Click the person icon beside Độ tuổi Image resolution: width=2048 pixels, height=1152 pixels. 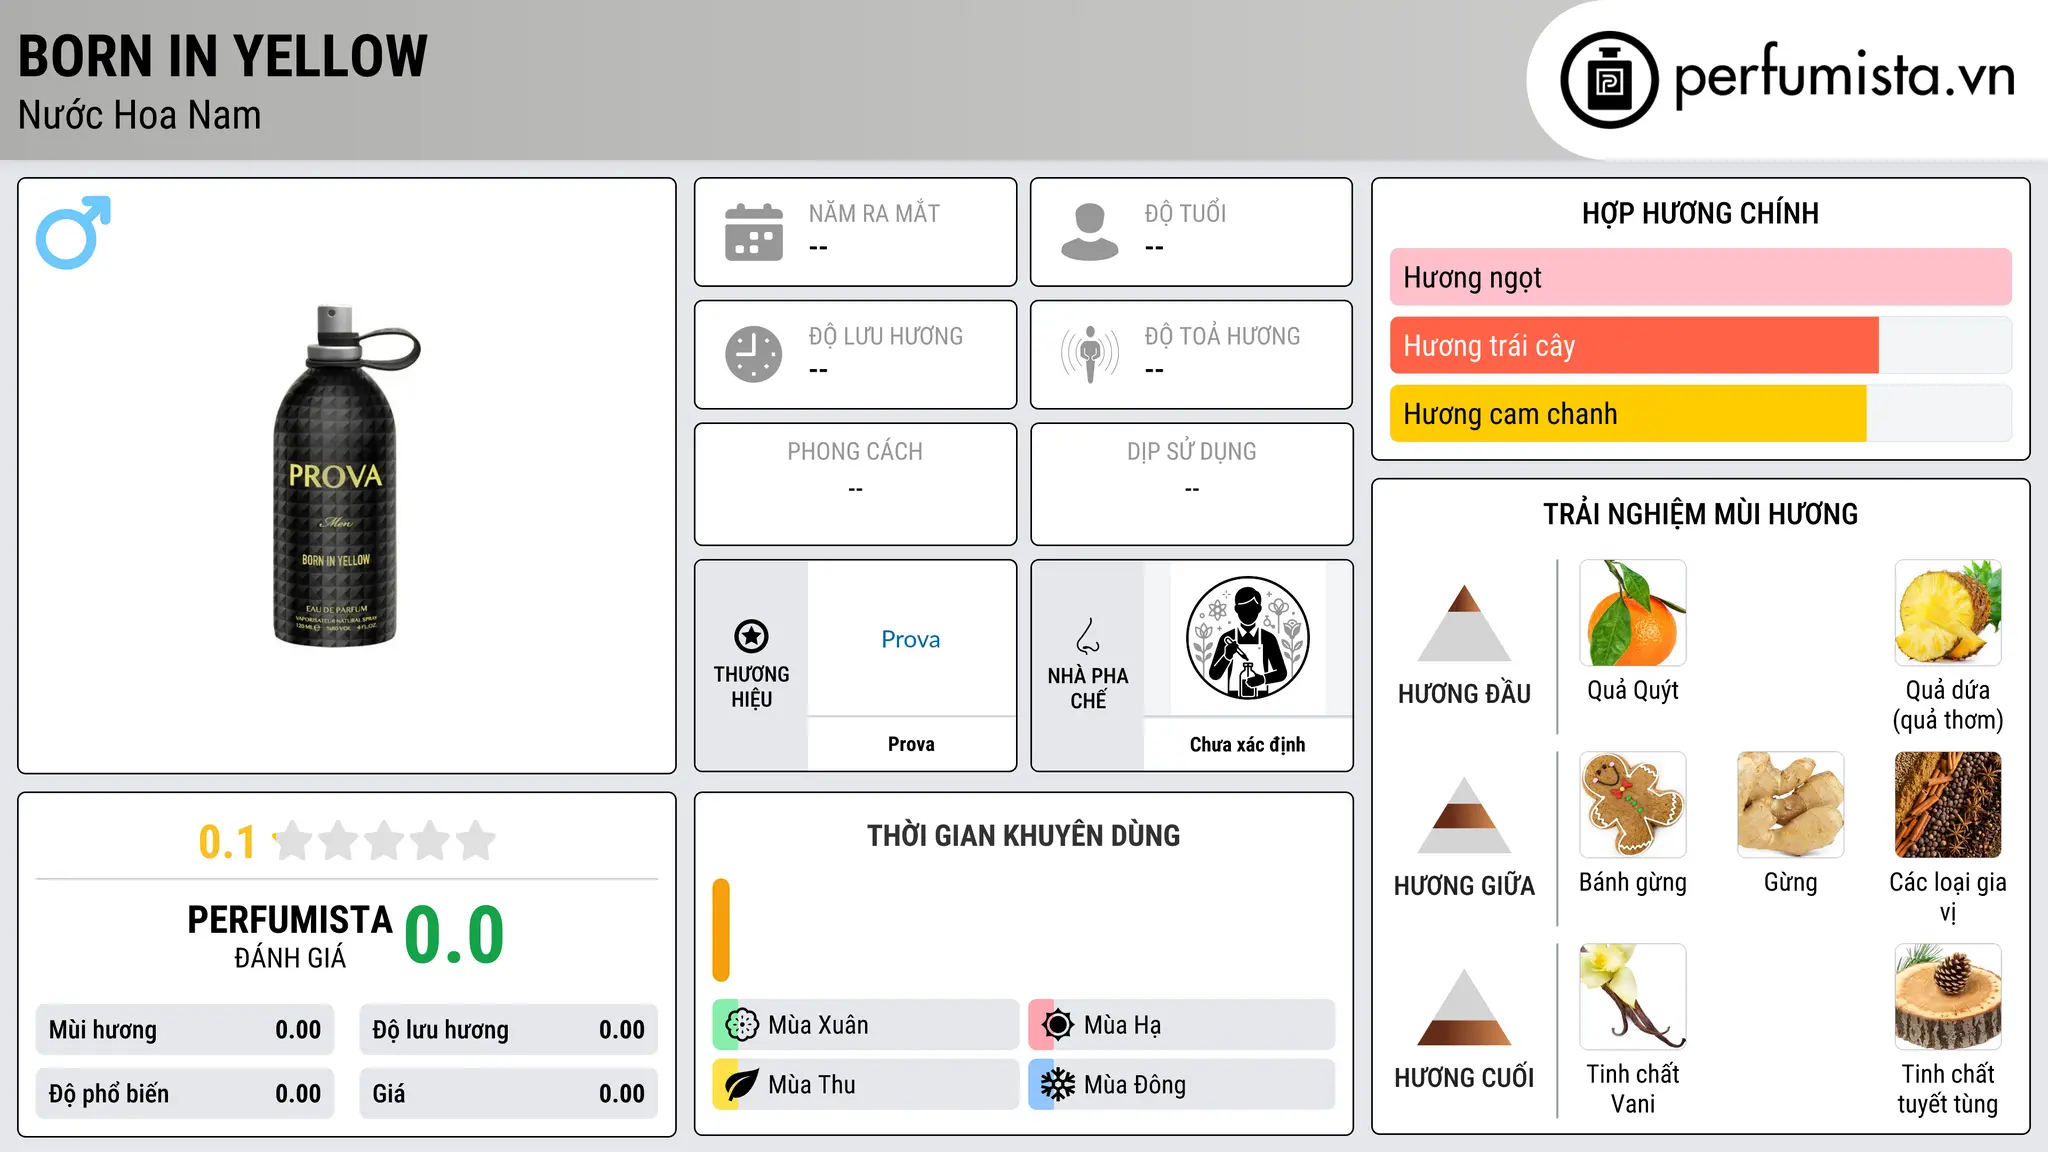[x=1090, y=232]
